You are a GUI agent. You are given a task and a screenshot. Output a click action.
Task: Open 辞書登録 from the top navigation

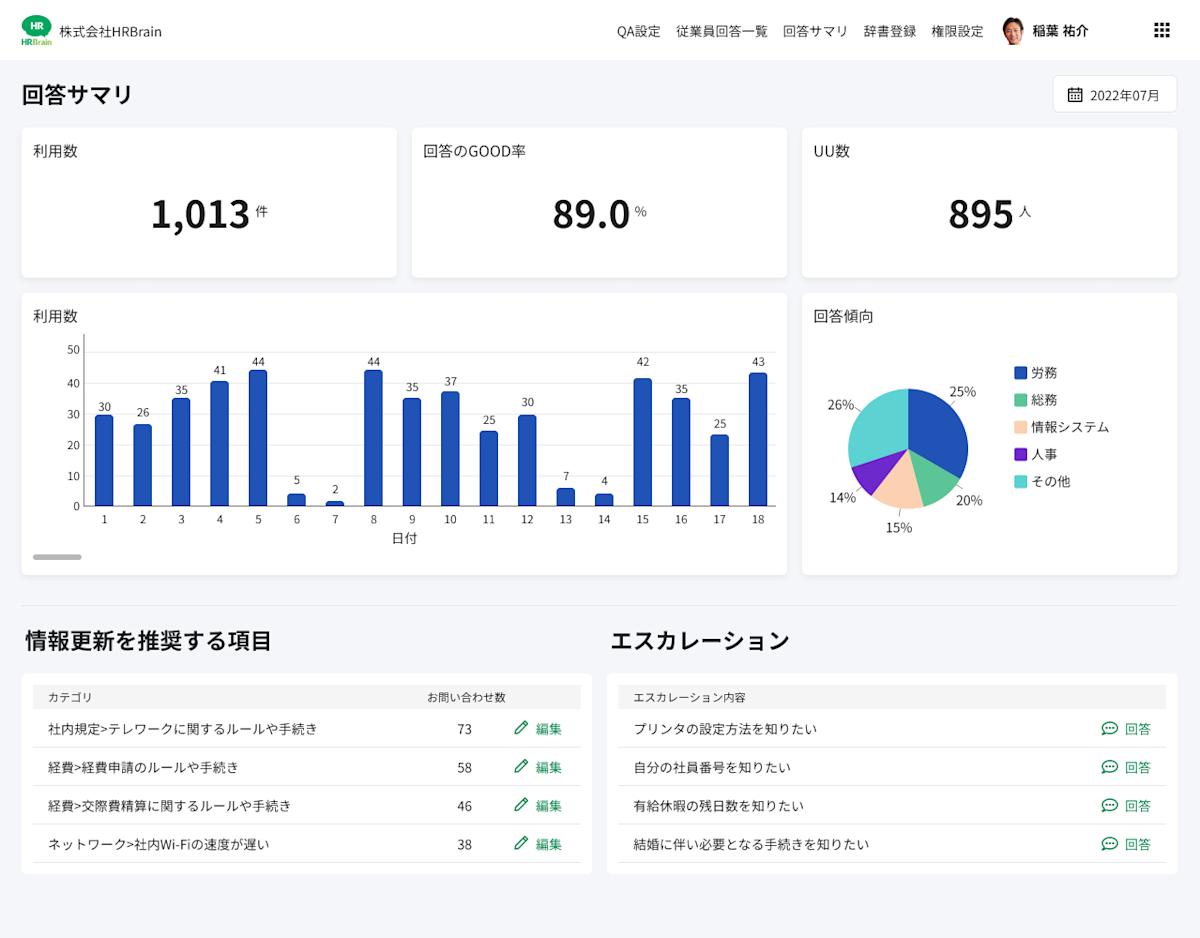[889, 31]
